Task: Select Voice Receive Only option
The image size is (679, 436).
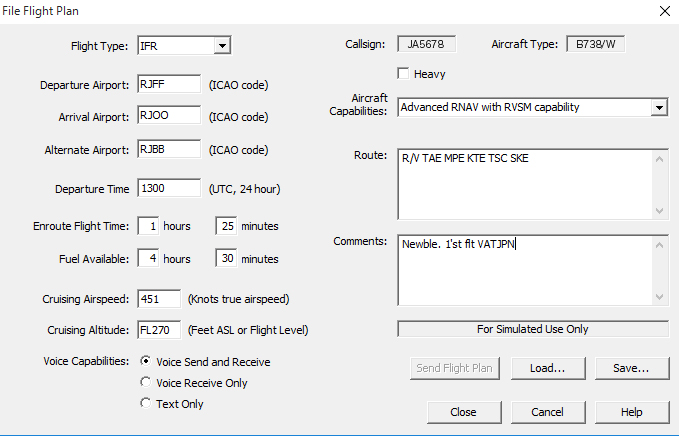Action: pyautogui.click(x=146, y=382)
